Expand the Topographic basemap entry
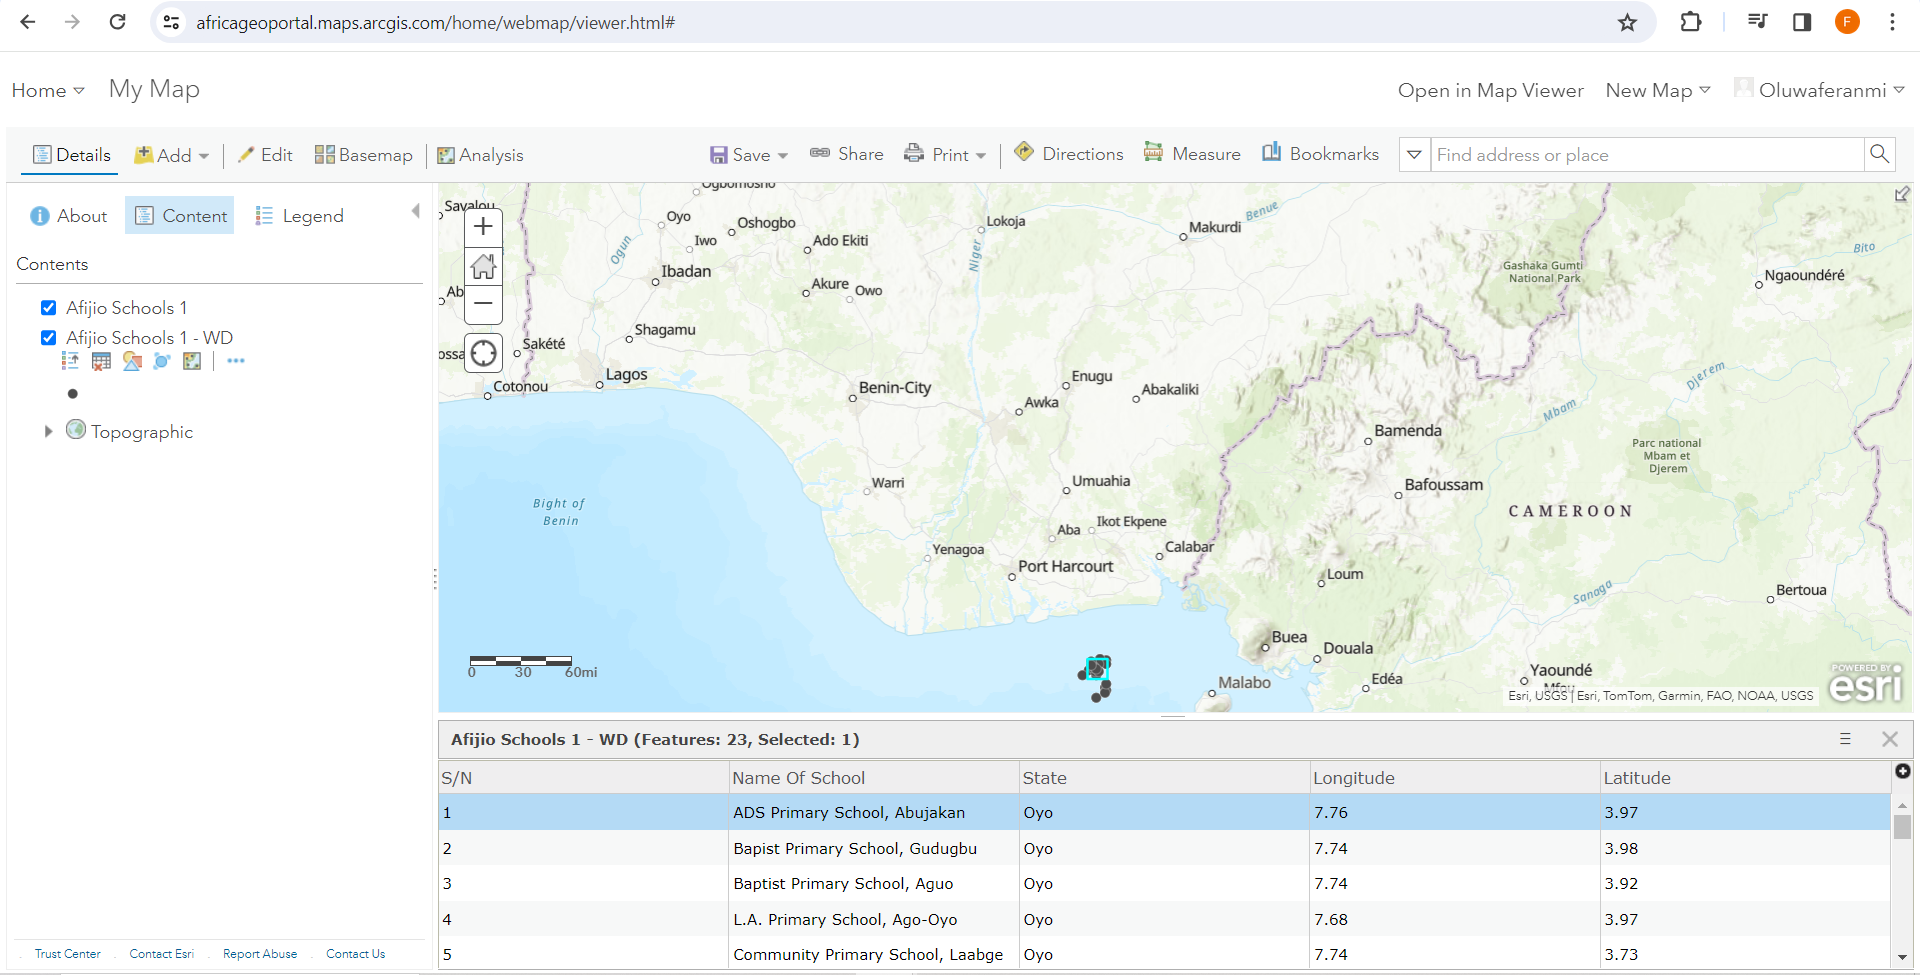 48,431
